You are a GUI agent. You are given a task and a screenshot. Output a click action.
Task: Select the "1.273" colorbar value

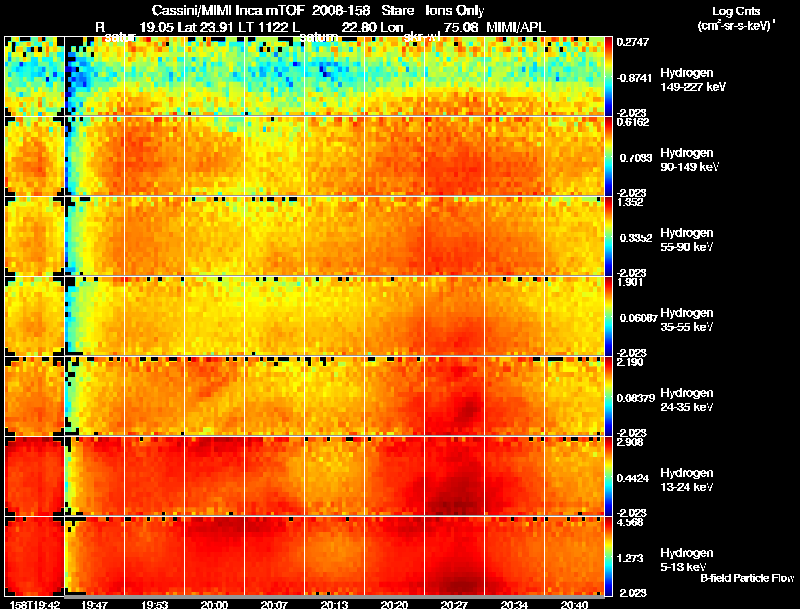(x=630, y=559)
